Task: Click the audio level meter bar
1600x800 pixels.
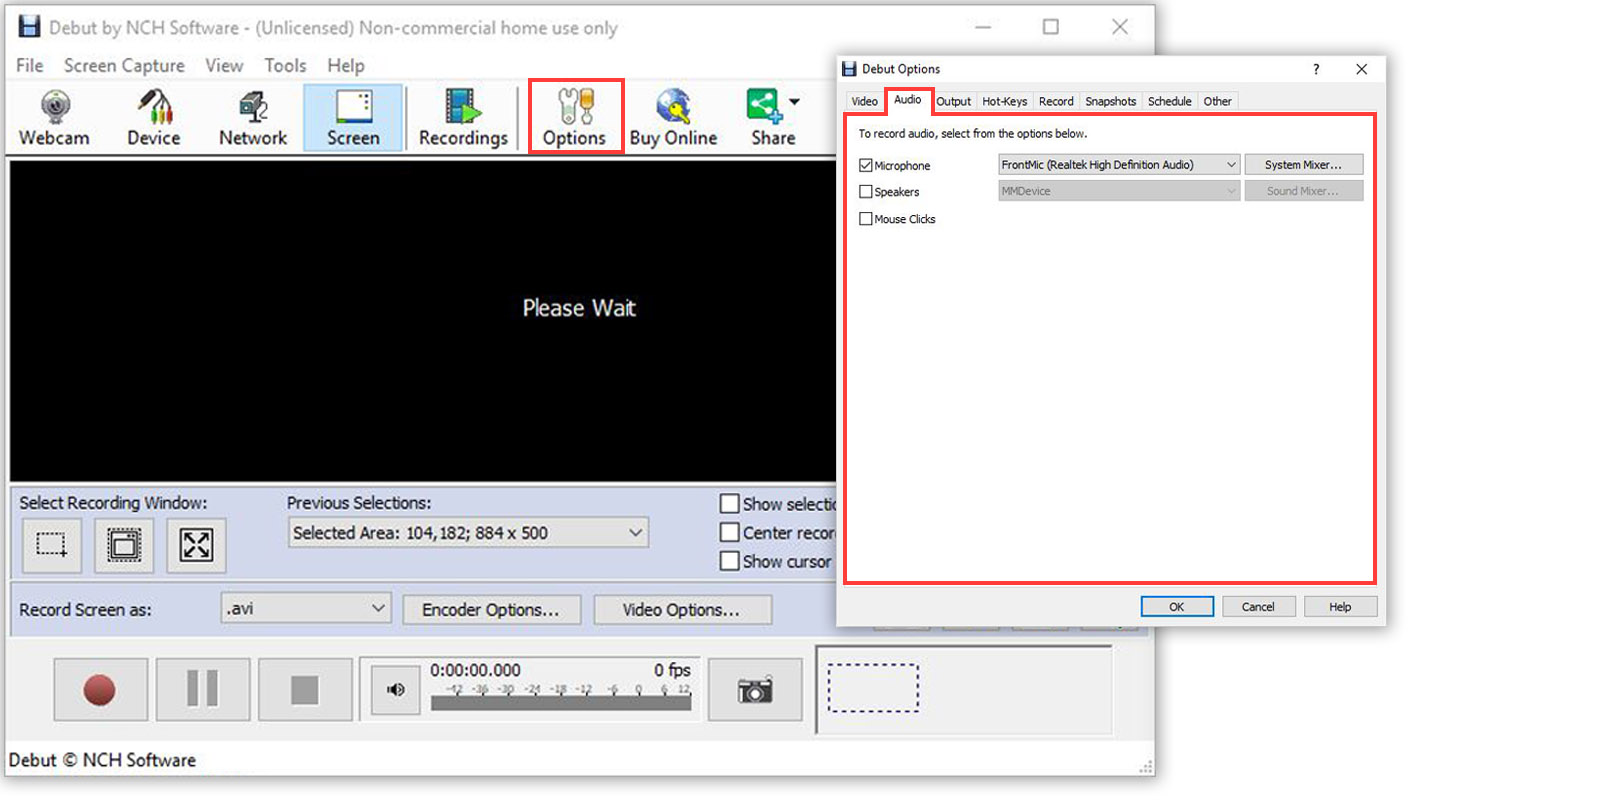Action: click(561, 704)
